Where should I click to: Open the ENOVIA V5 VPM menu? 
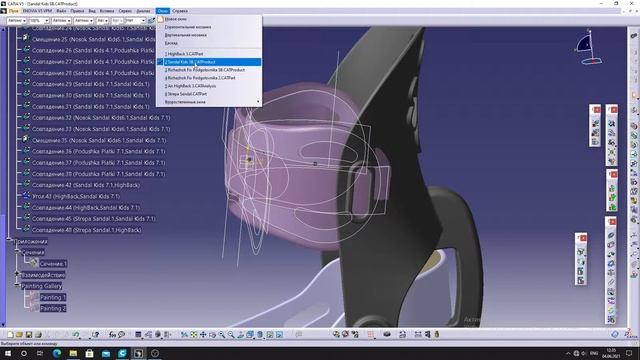click(37, 11)
